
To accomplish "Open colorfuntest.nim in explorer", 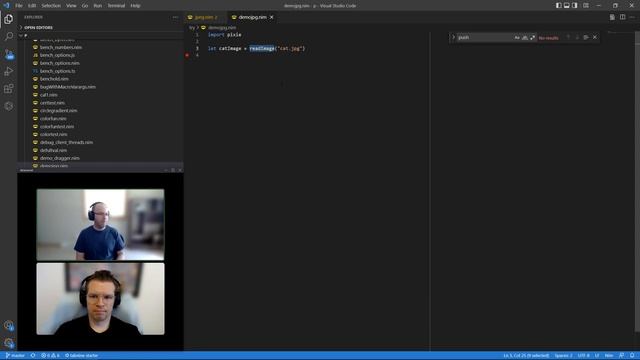I will 57,127.
